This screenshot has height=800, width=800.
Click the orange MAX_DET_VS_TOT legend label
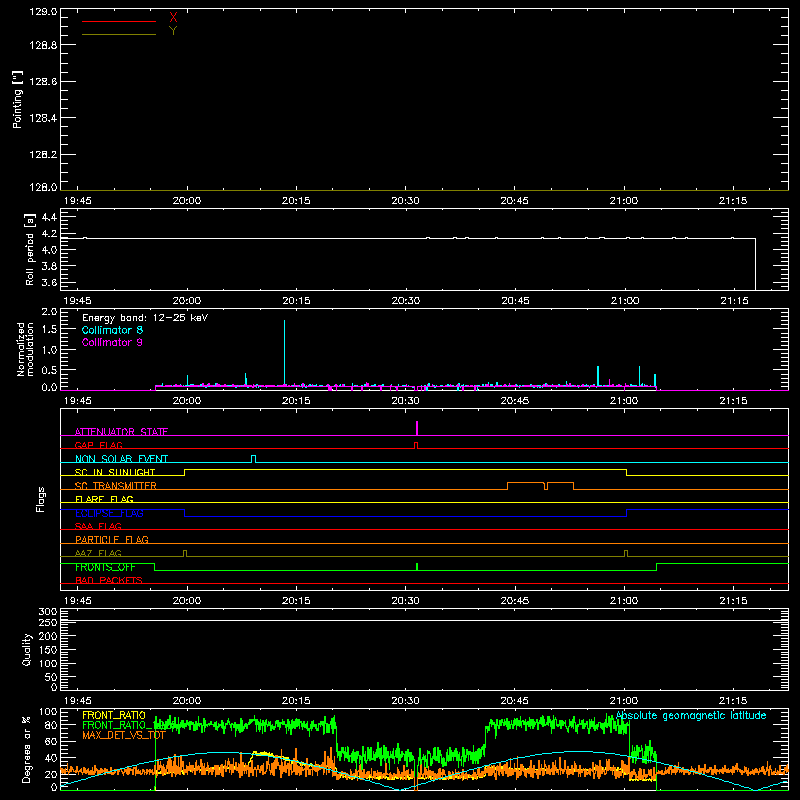tap(124, 735)
